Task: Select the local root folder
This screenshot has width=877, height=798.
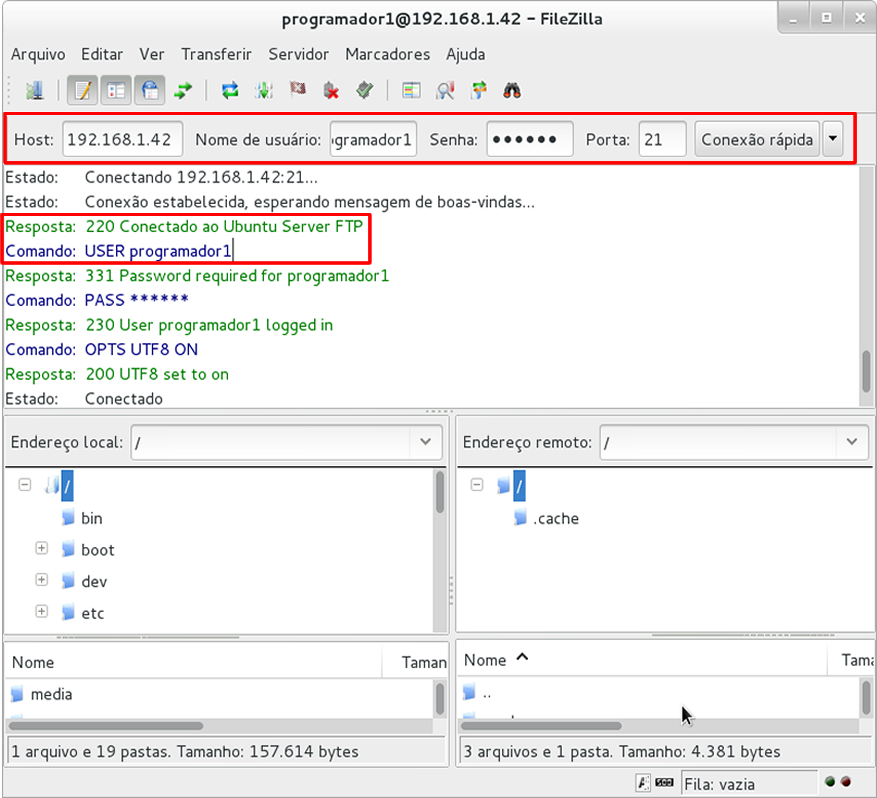Action: (67, 486)
